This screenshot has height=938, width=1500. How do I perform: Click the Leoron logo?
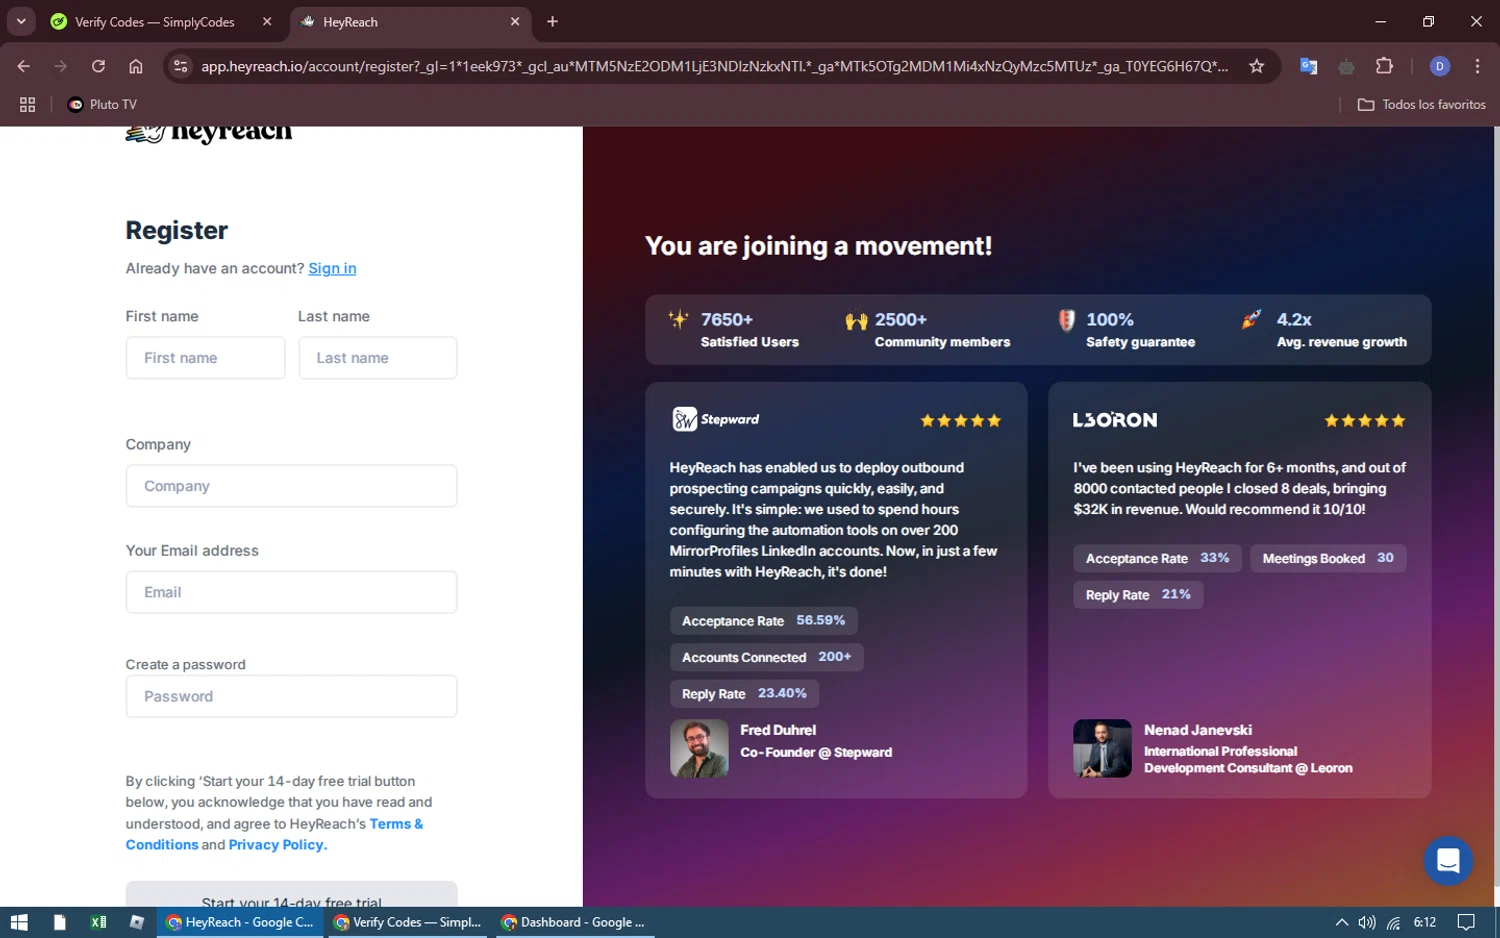point(1115,420)
